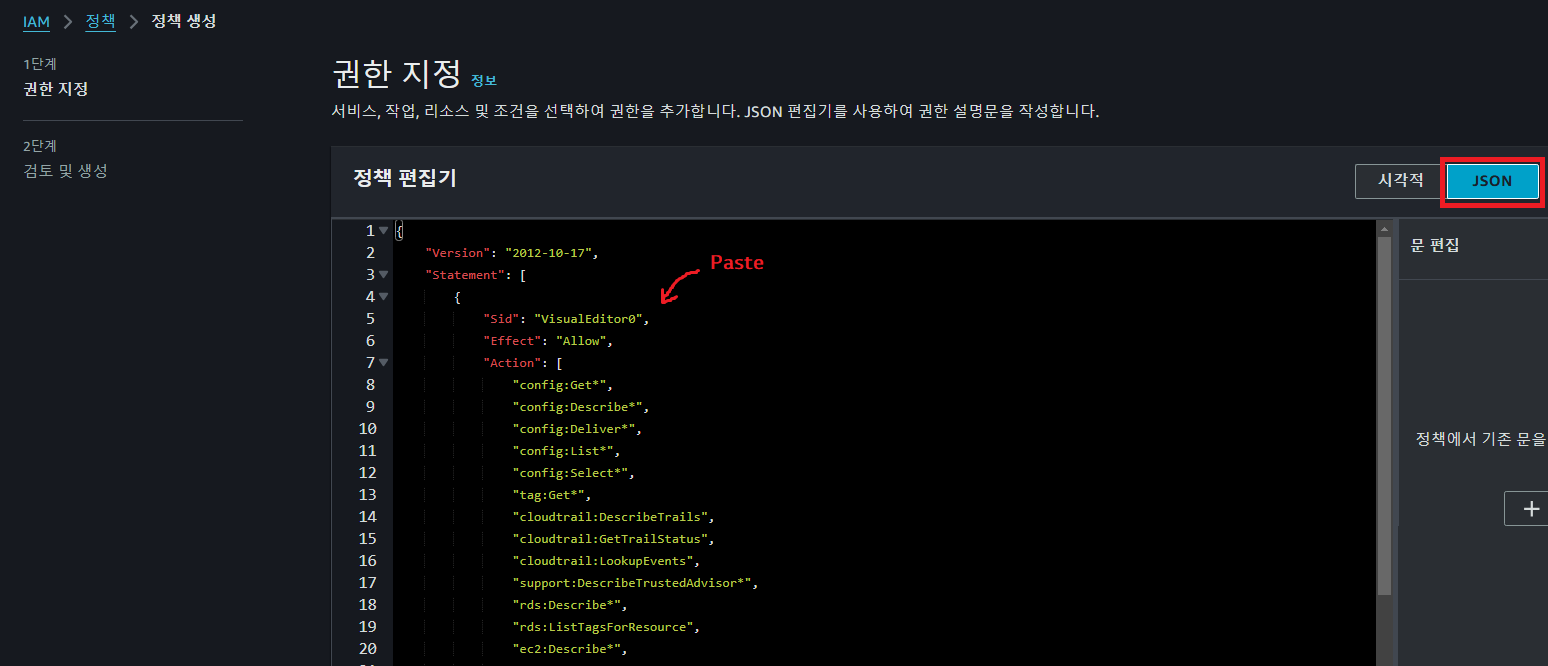Click the 문 편집 panel header

click(1434, 244)
